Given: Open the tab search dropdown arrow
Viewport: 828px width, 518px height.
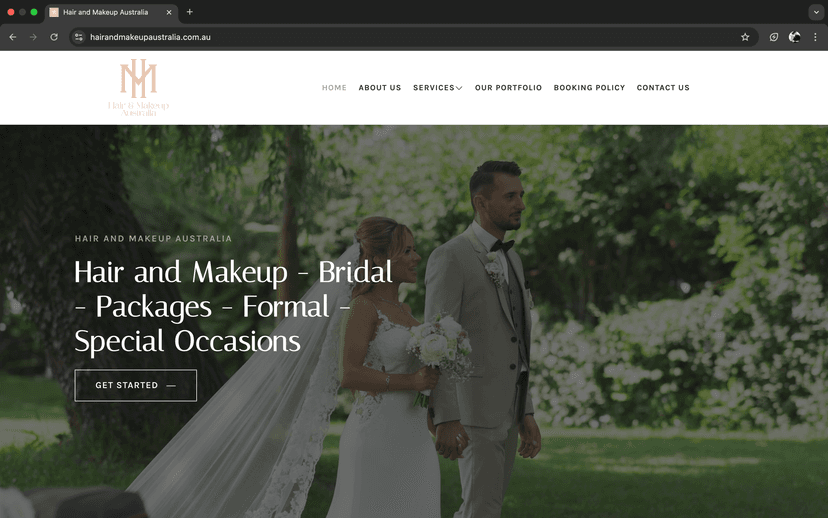Looking at the screenshot, I should (816, 12).
